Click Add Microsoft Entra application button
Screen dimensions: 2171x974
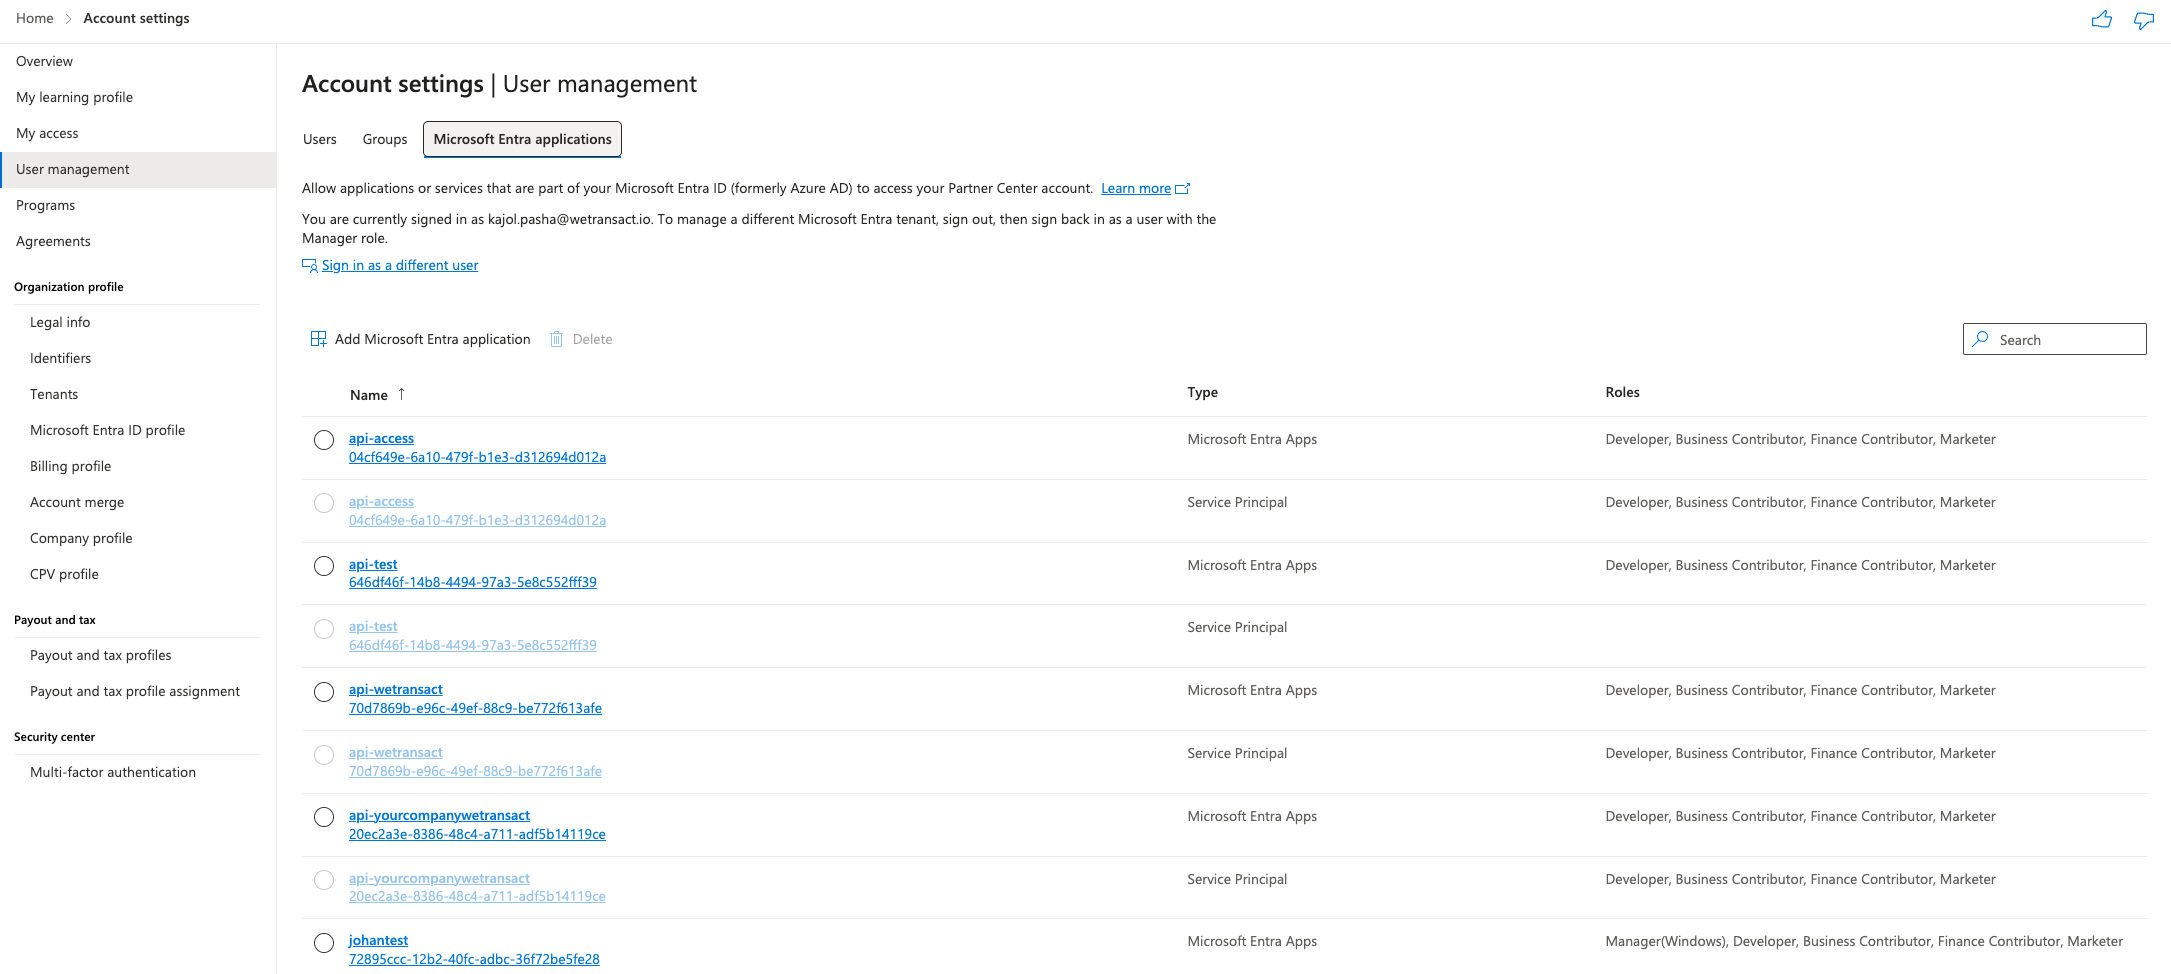point(420,339)
